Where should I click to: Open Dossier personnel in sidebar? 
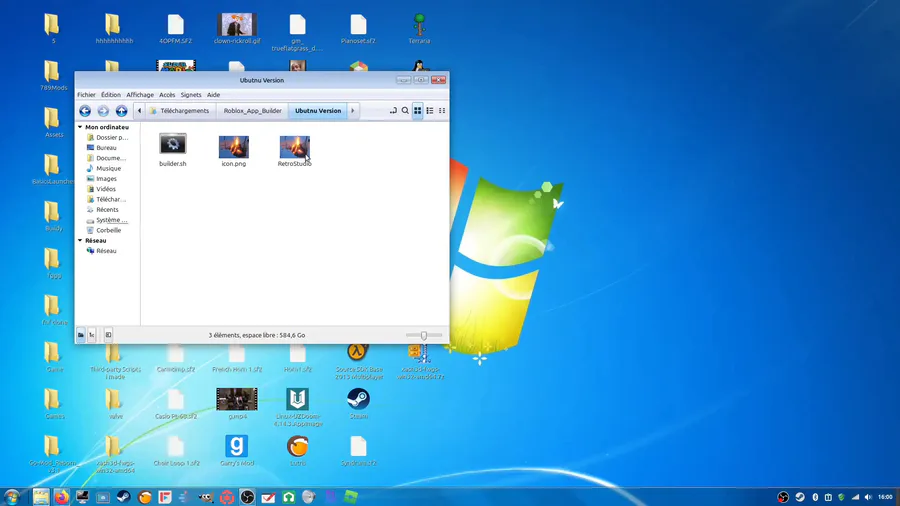point(107,138)
